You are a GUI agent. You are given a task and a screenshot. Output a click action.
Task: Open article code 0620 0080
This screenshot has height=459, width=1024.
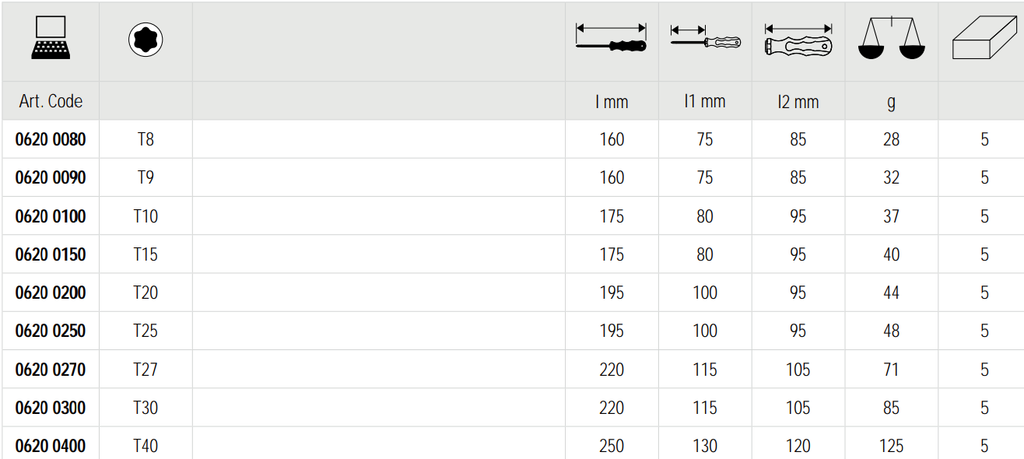50,139
